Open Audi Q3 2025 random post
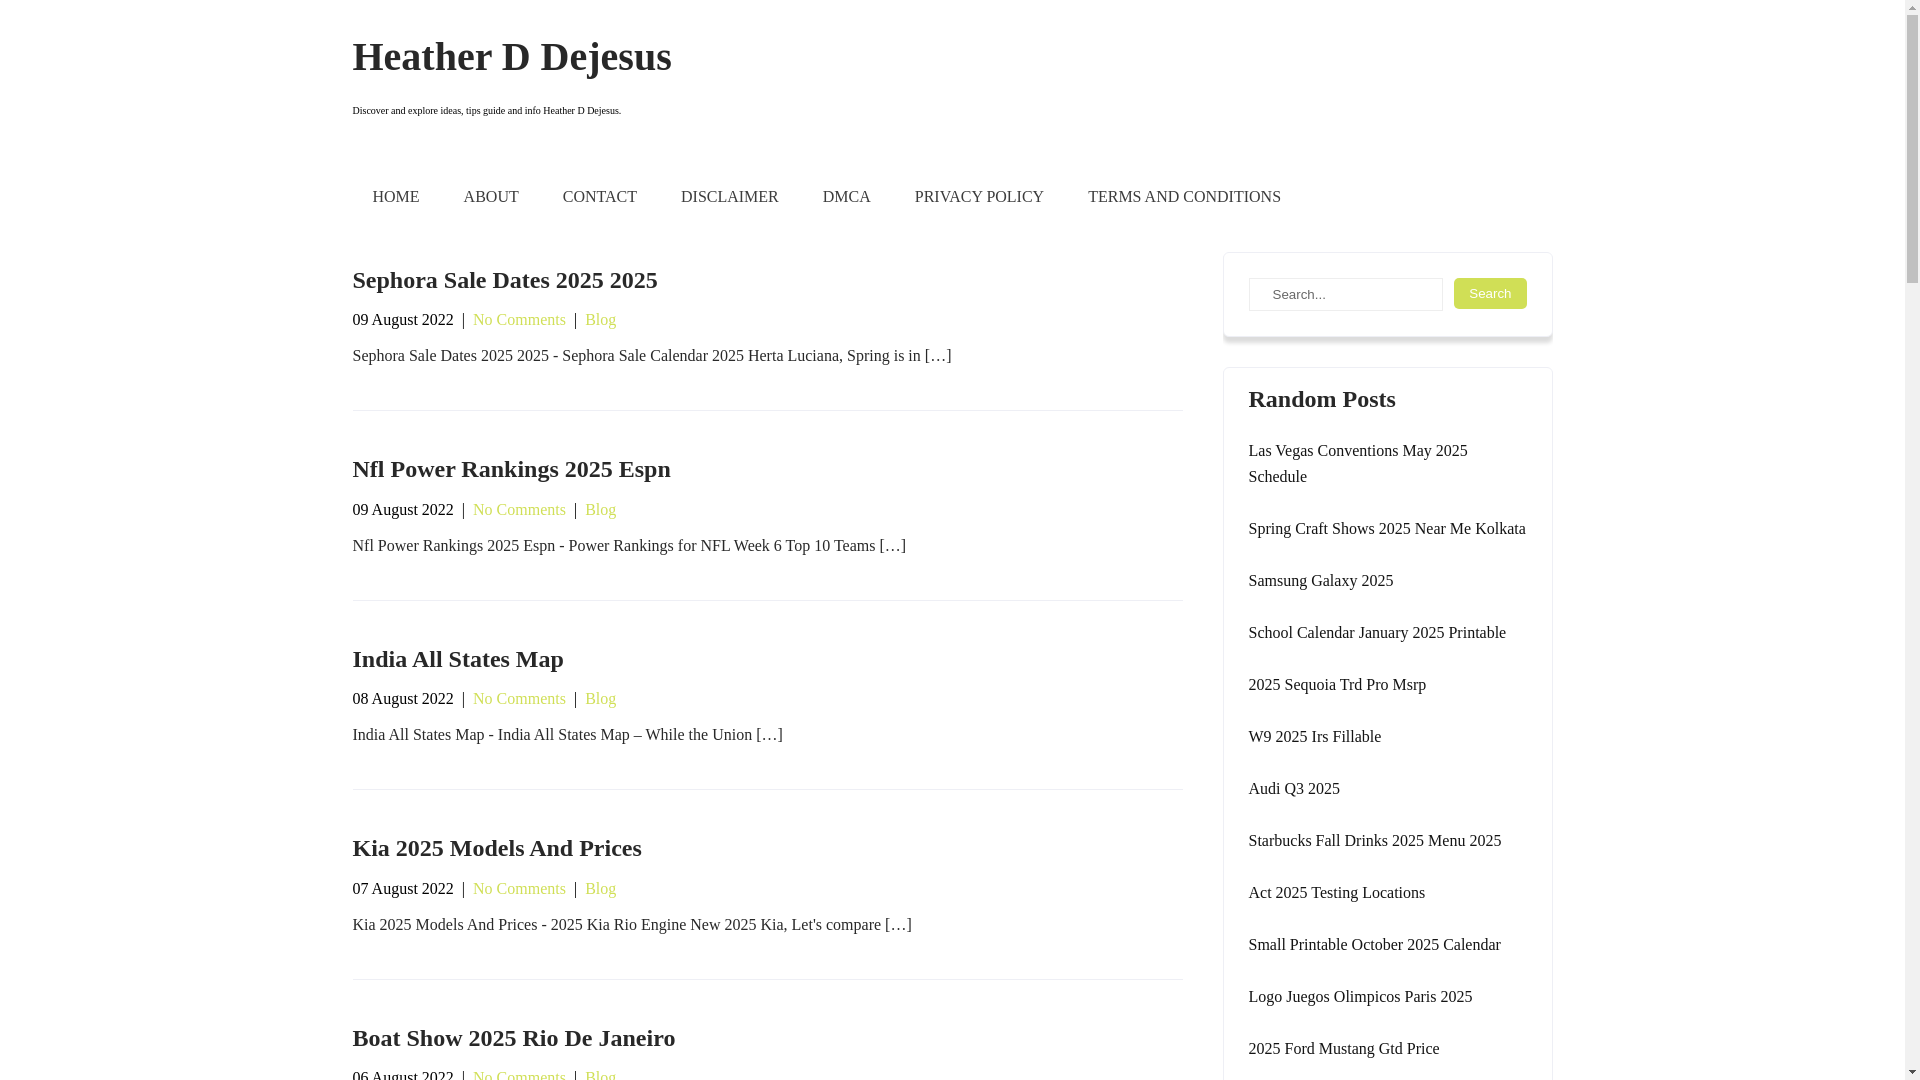This screenshot has width=1920, height=1080. coord(1293,789)
